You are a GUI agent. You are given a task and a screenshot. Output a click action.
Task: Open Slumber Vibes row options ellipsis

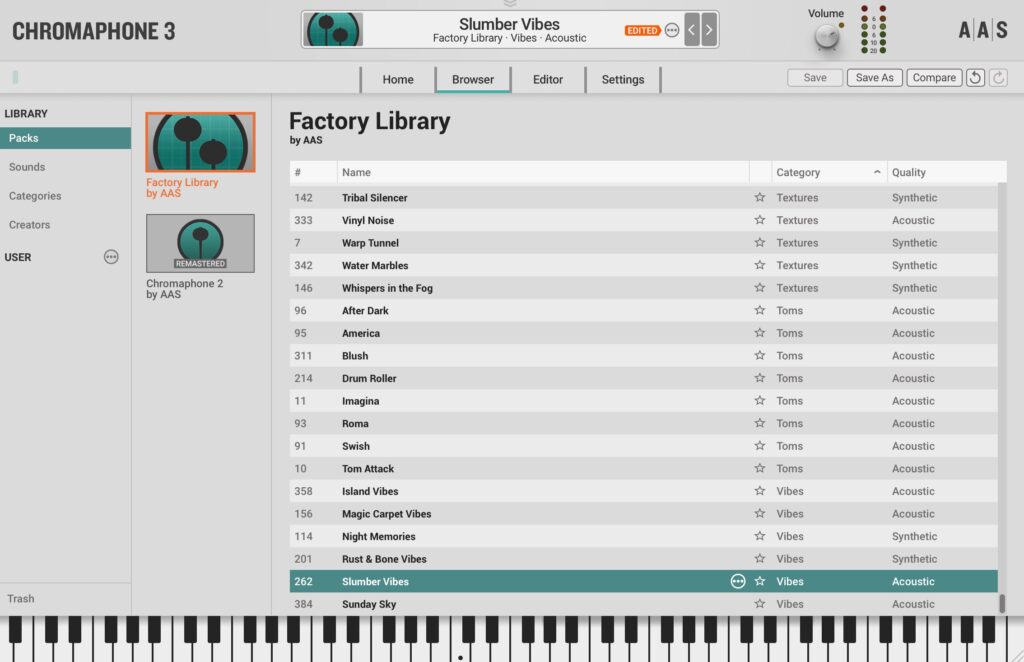click(738, 581)
